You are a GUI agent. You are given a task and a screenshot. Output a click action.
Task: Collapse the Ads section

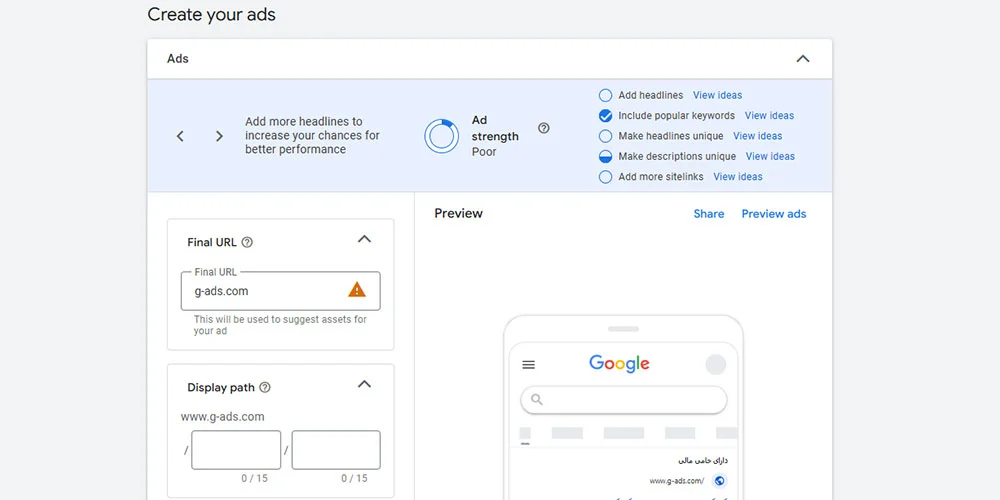pyautogui.click(x=803, y=59)
